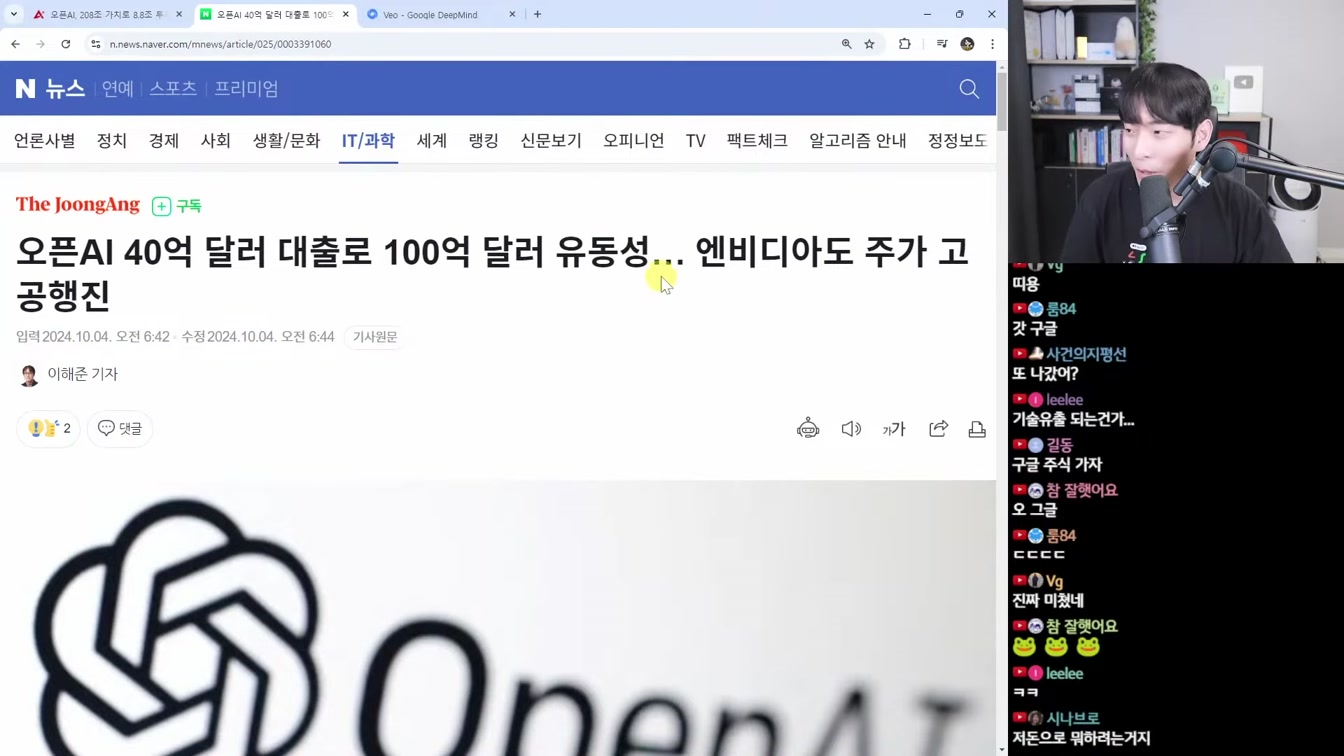
Task: Select the 오피니언 menu item
Action: (634, 141)
